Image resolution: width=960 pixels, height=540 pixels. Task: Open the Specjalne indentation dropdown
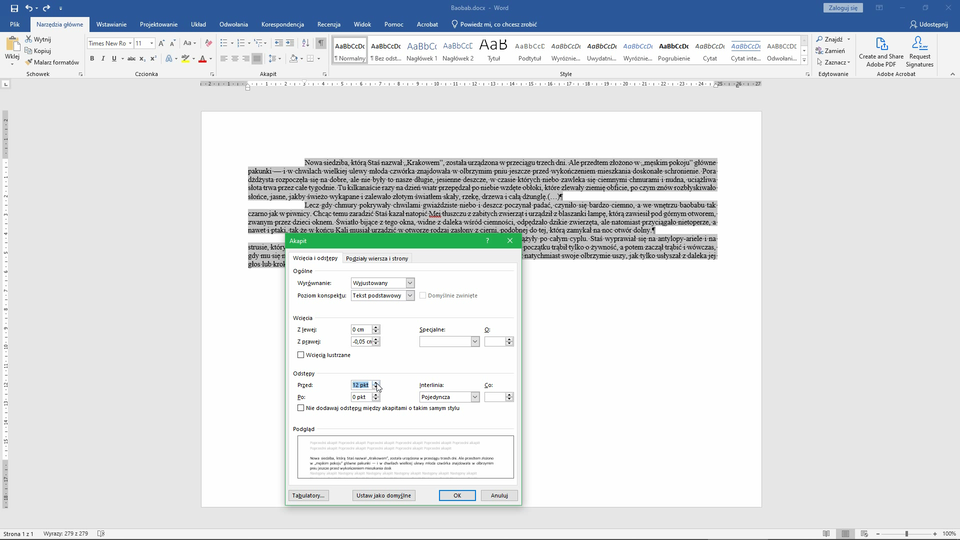pyautogui.click(x=474, y=342)
